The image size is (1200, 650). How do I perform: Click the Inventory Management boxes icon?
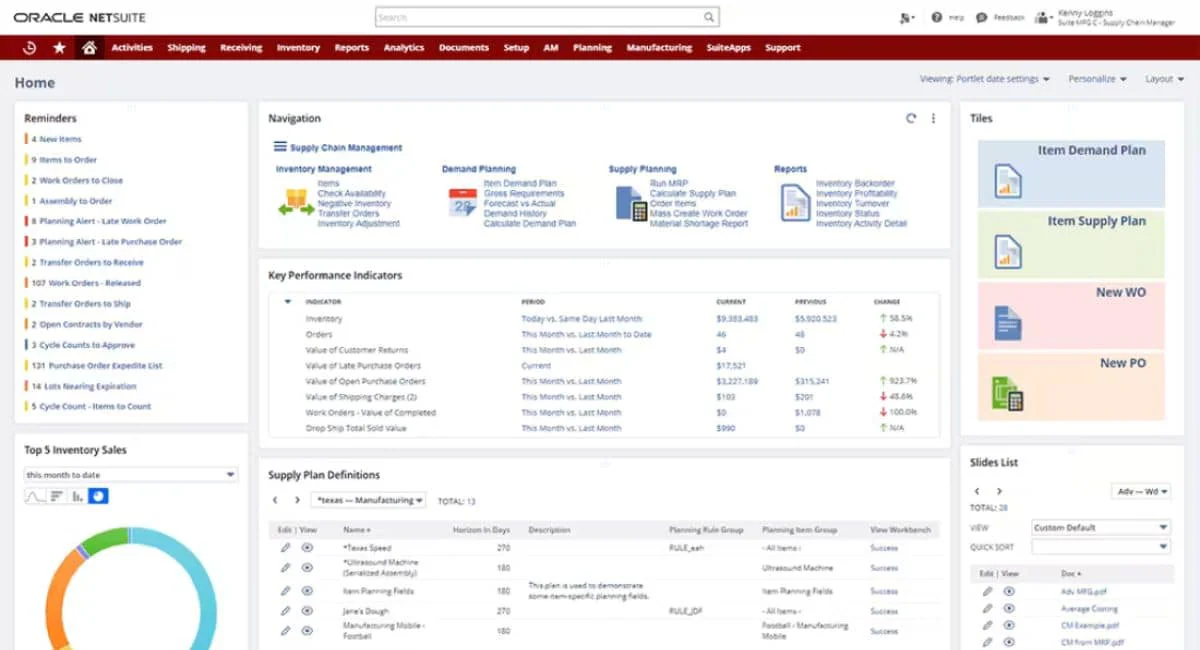(x=295, y=201)
